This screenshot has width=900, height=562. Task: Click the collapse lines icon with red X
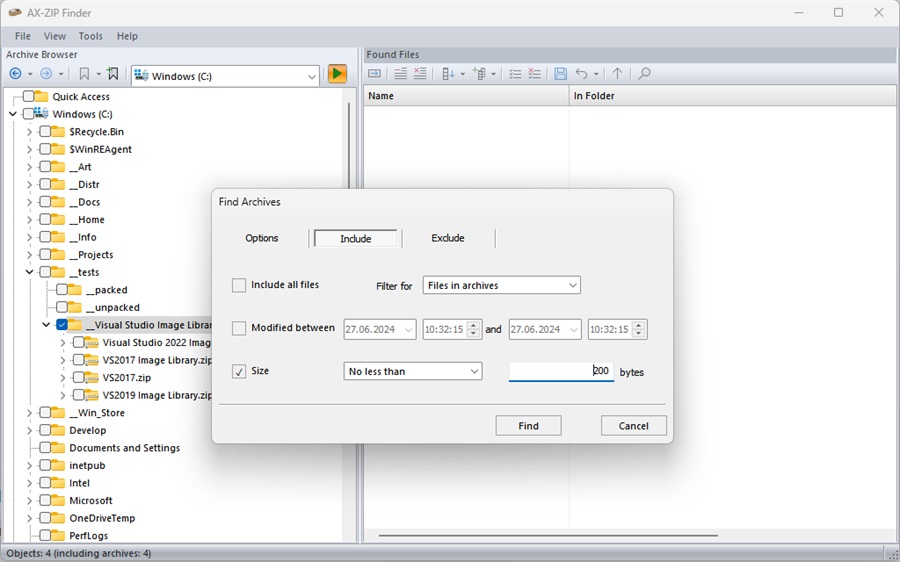coord(420,73)
